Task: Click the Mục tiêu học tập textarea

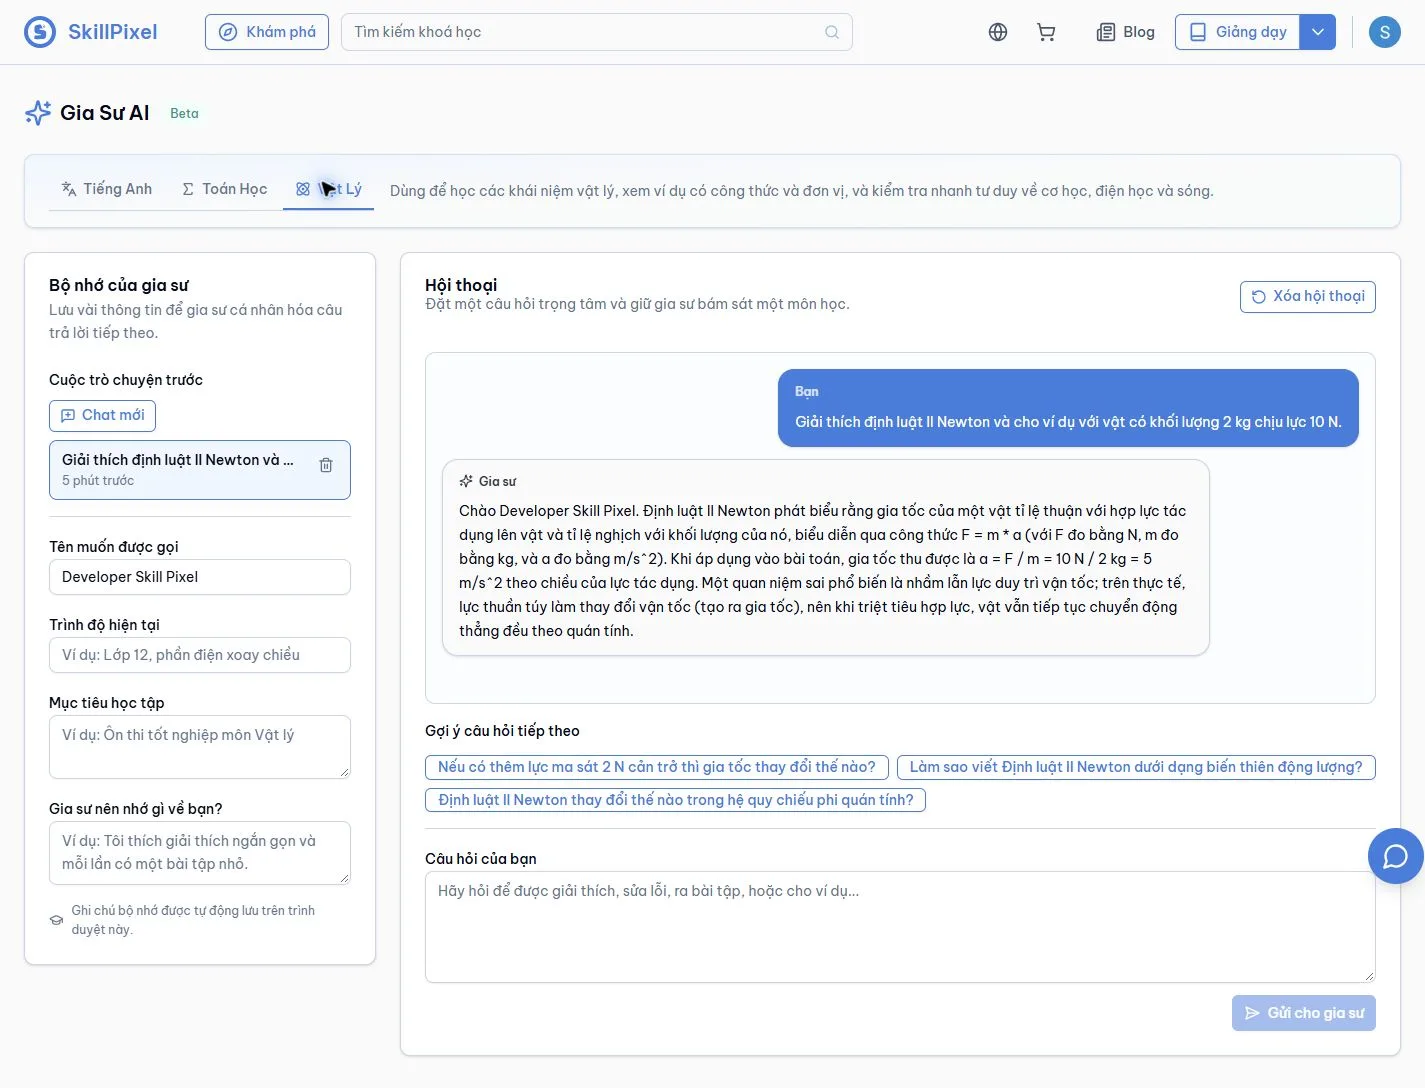Action: [200, 747]
